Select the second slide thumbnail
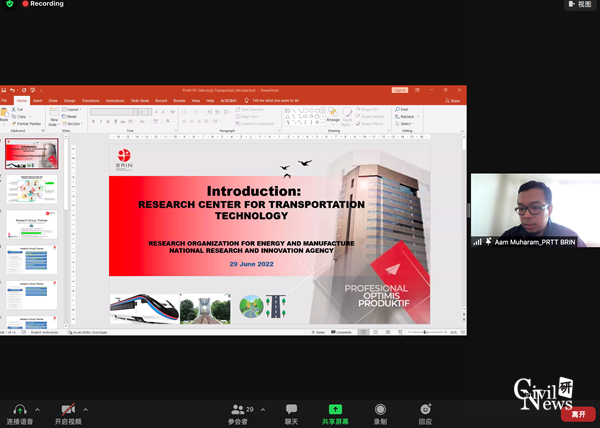The height and width of the screenshot is (428, 600). 33,189
